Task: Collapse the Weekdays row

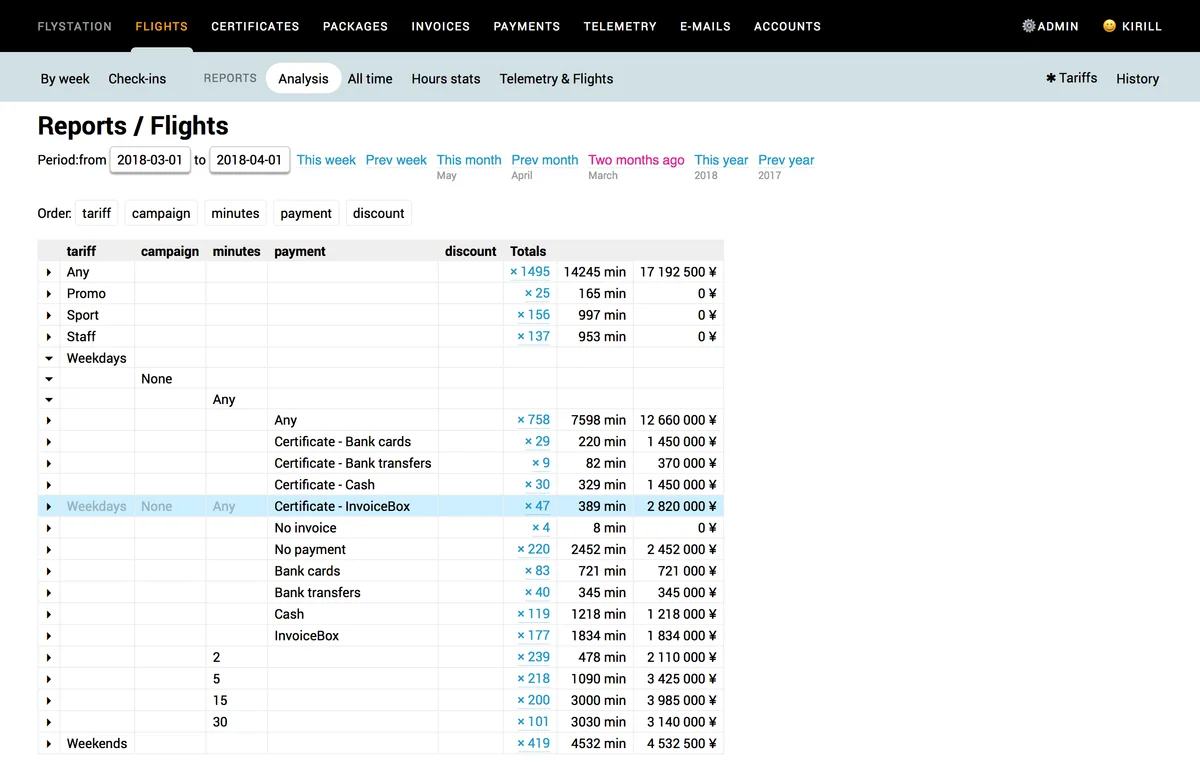Action: click(x=48, y=357)
